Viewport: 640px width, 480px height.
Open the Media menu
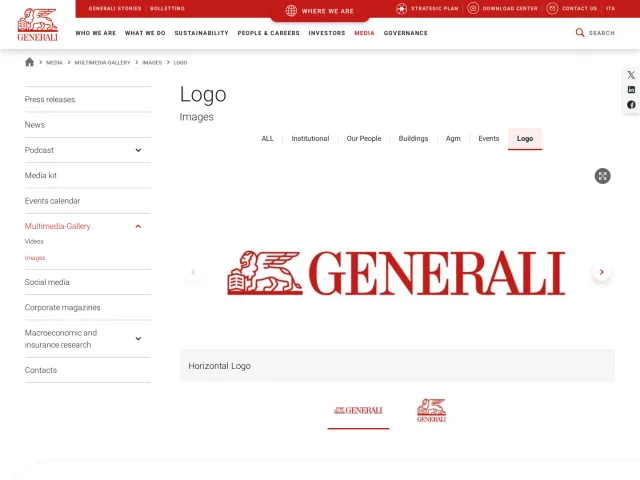[364, 33]
